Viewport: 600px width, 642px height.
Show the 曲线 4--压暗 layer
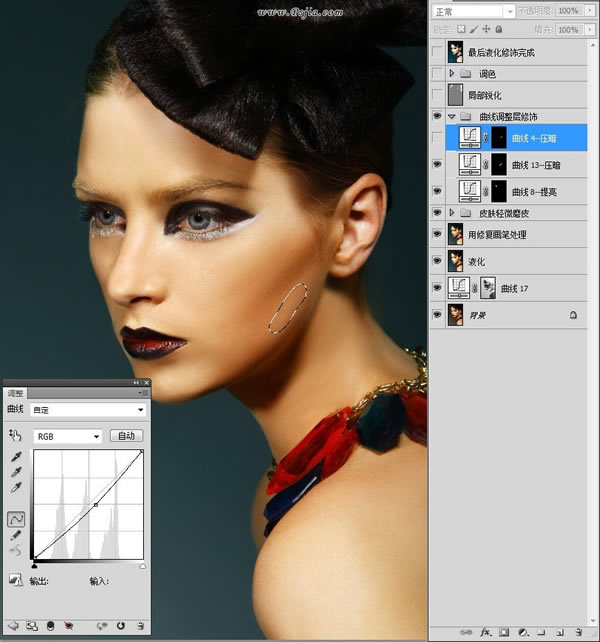437,138
